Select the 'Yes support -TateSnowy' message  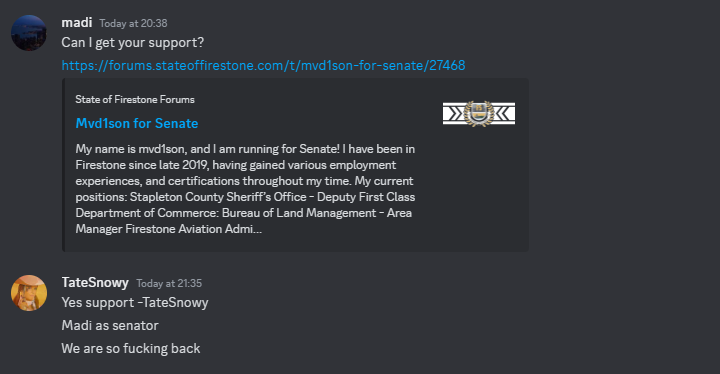135,303
